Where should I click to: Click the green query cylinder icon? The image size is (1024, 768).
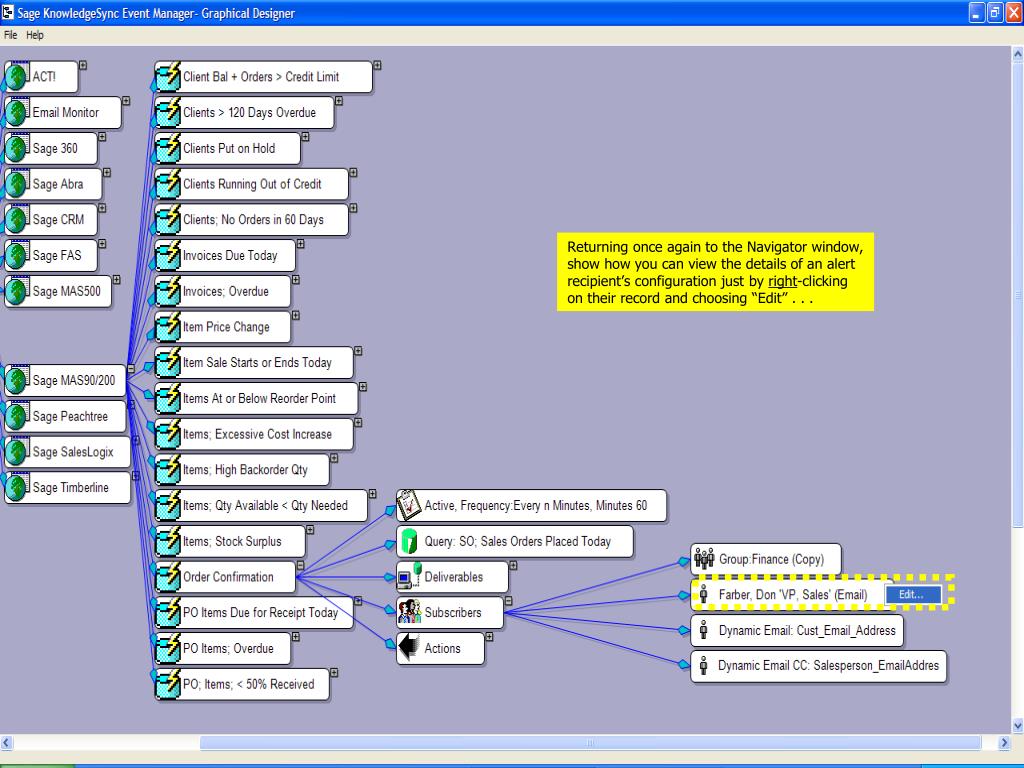click(409, 541)
